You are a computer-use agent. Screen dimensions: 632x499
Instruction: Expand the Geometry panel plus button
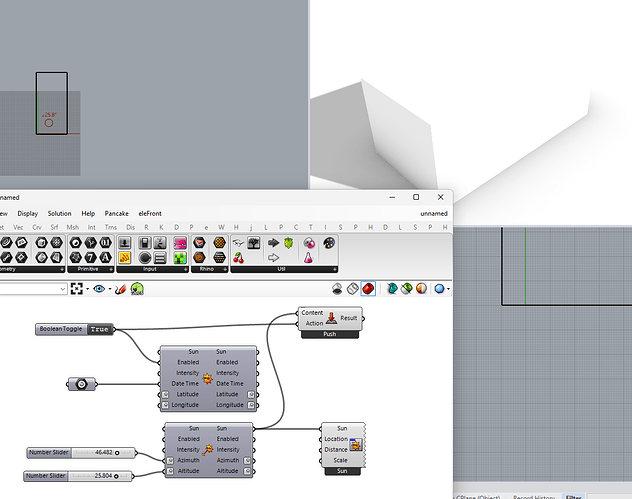click(62, 269)
